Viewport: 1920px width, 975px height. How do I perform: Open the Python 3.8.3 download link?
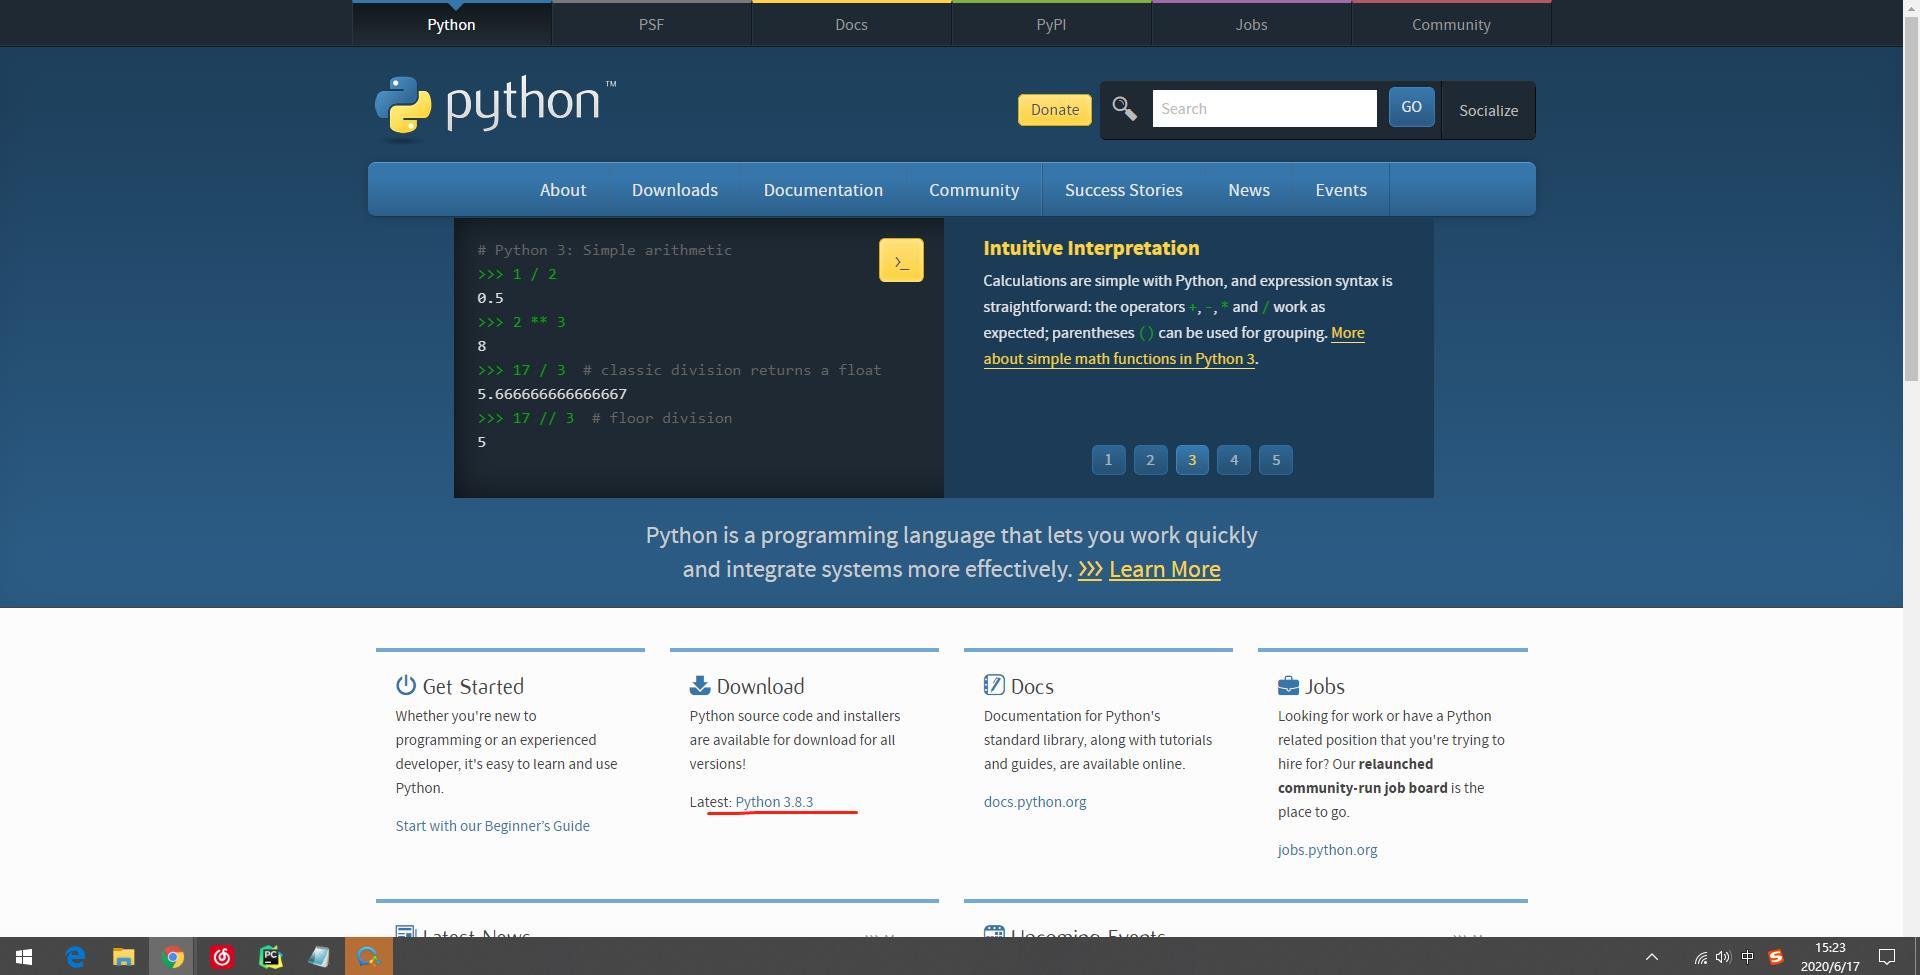point(775,801)
